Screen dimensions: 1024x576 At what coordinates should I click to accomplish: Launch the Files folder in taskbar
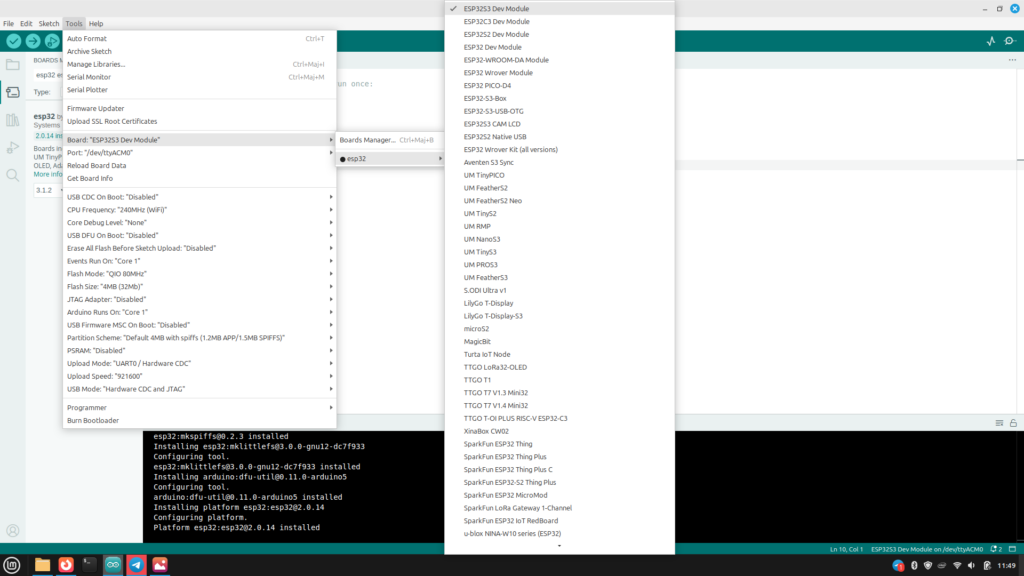pos(42,565)
